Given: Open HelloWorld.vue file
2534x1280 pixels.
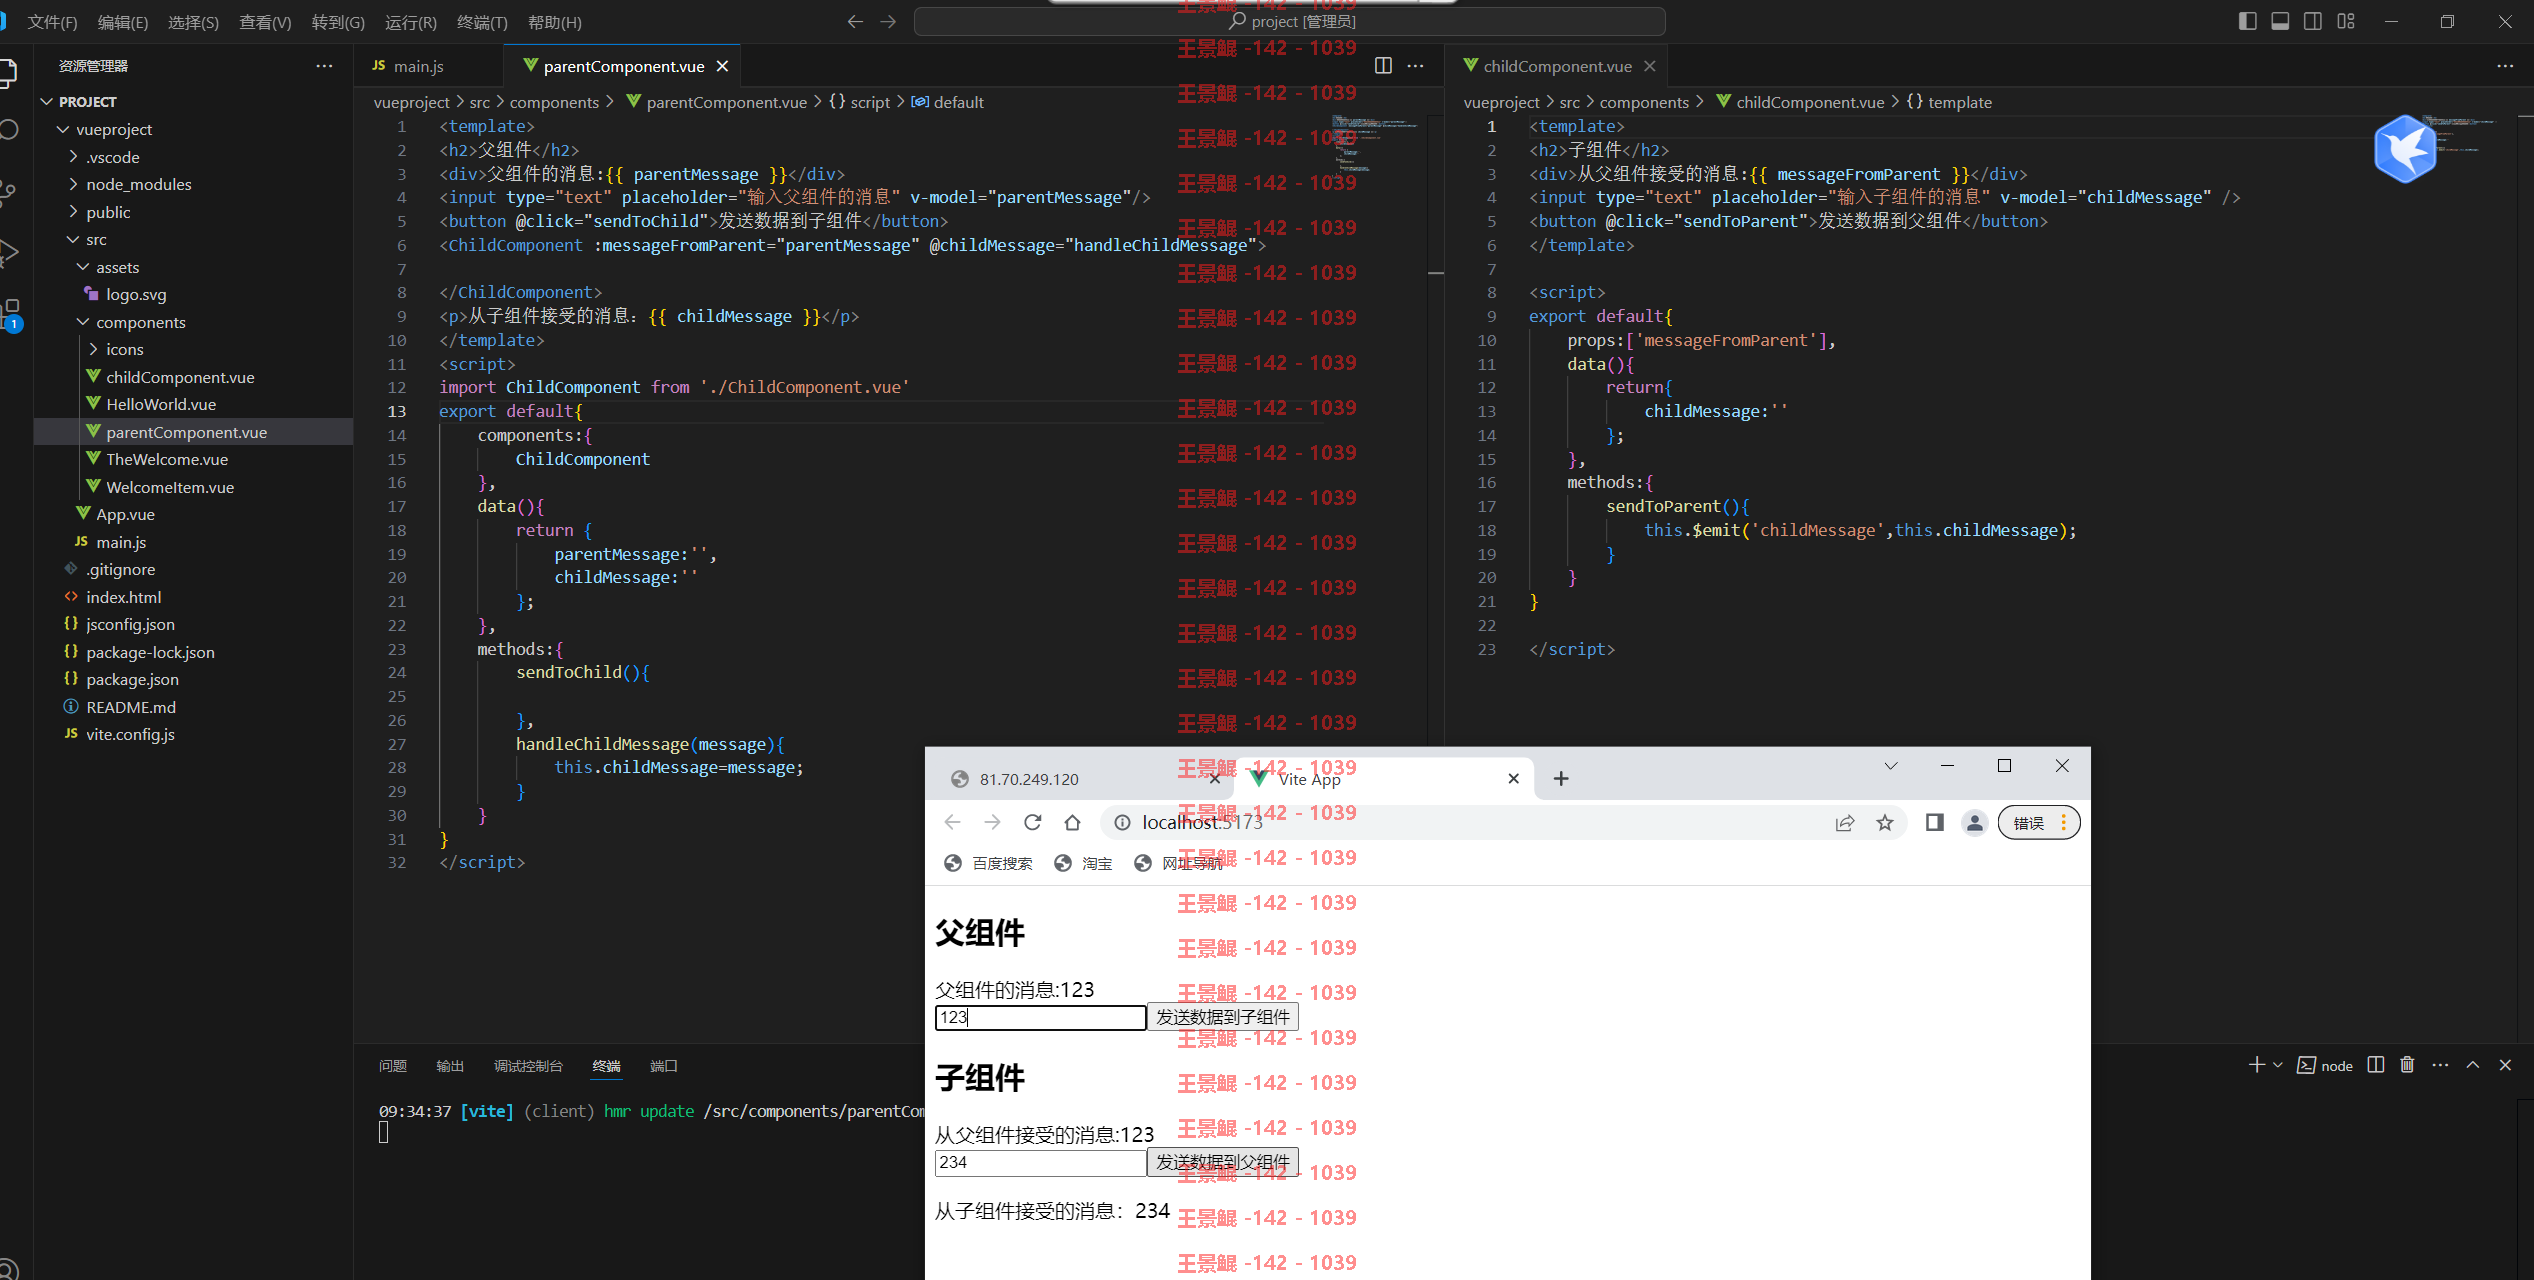Looking at the screenshot, I should click(161, 404).
